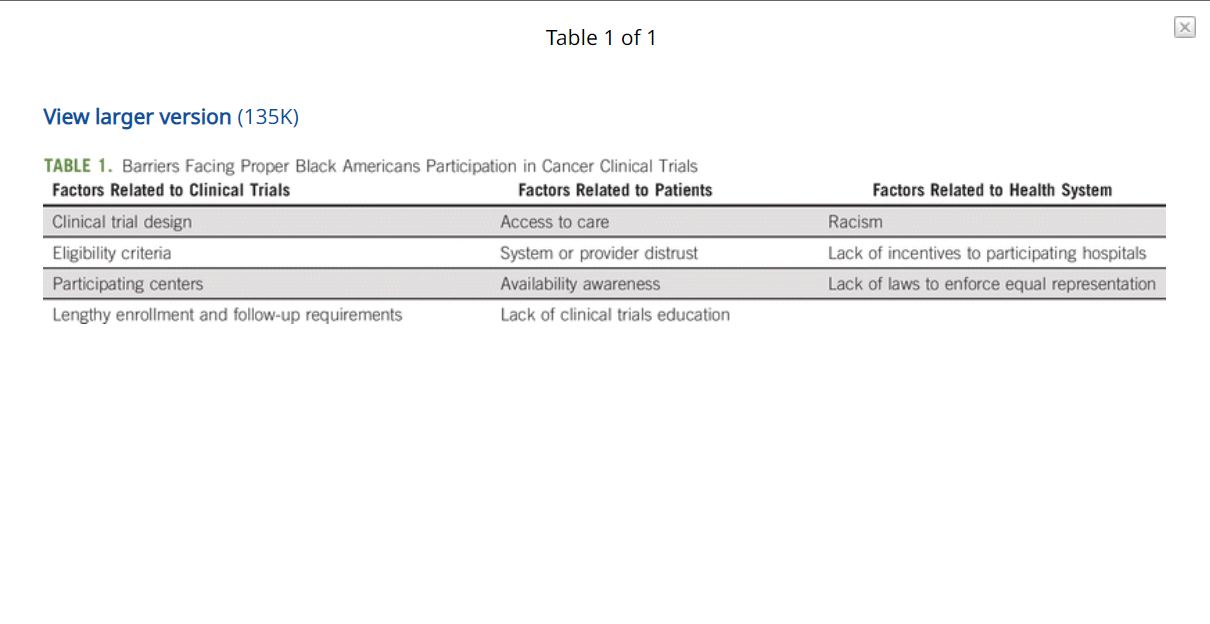Click Lack of laws to enforce equal representation
The image size is (1210, 624).
pyautogui.click(x=992, y=284)
